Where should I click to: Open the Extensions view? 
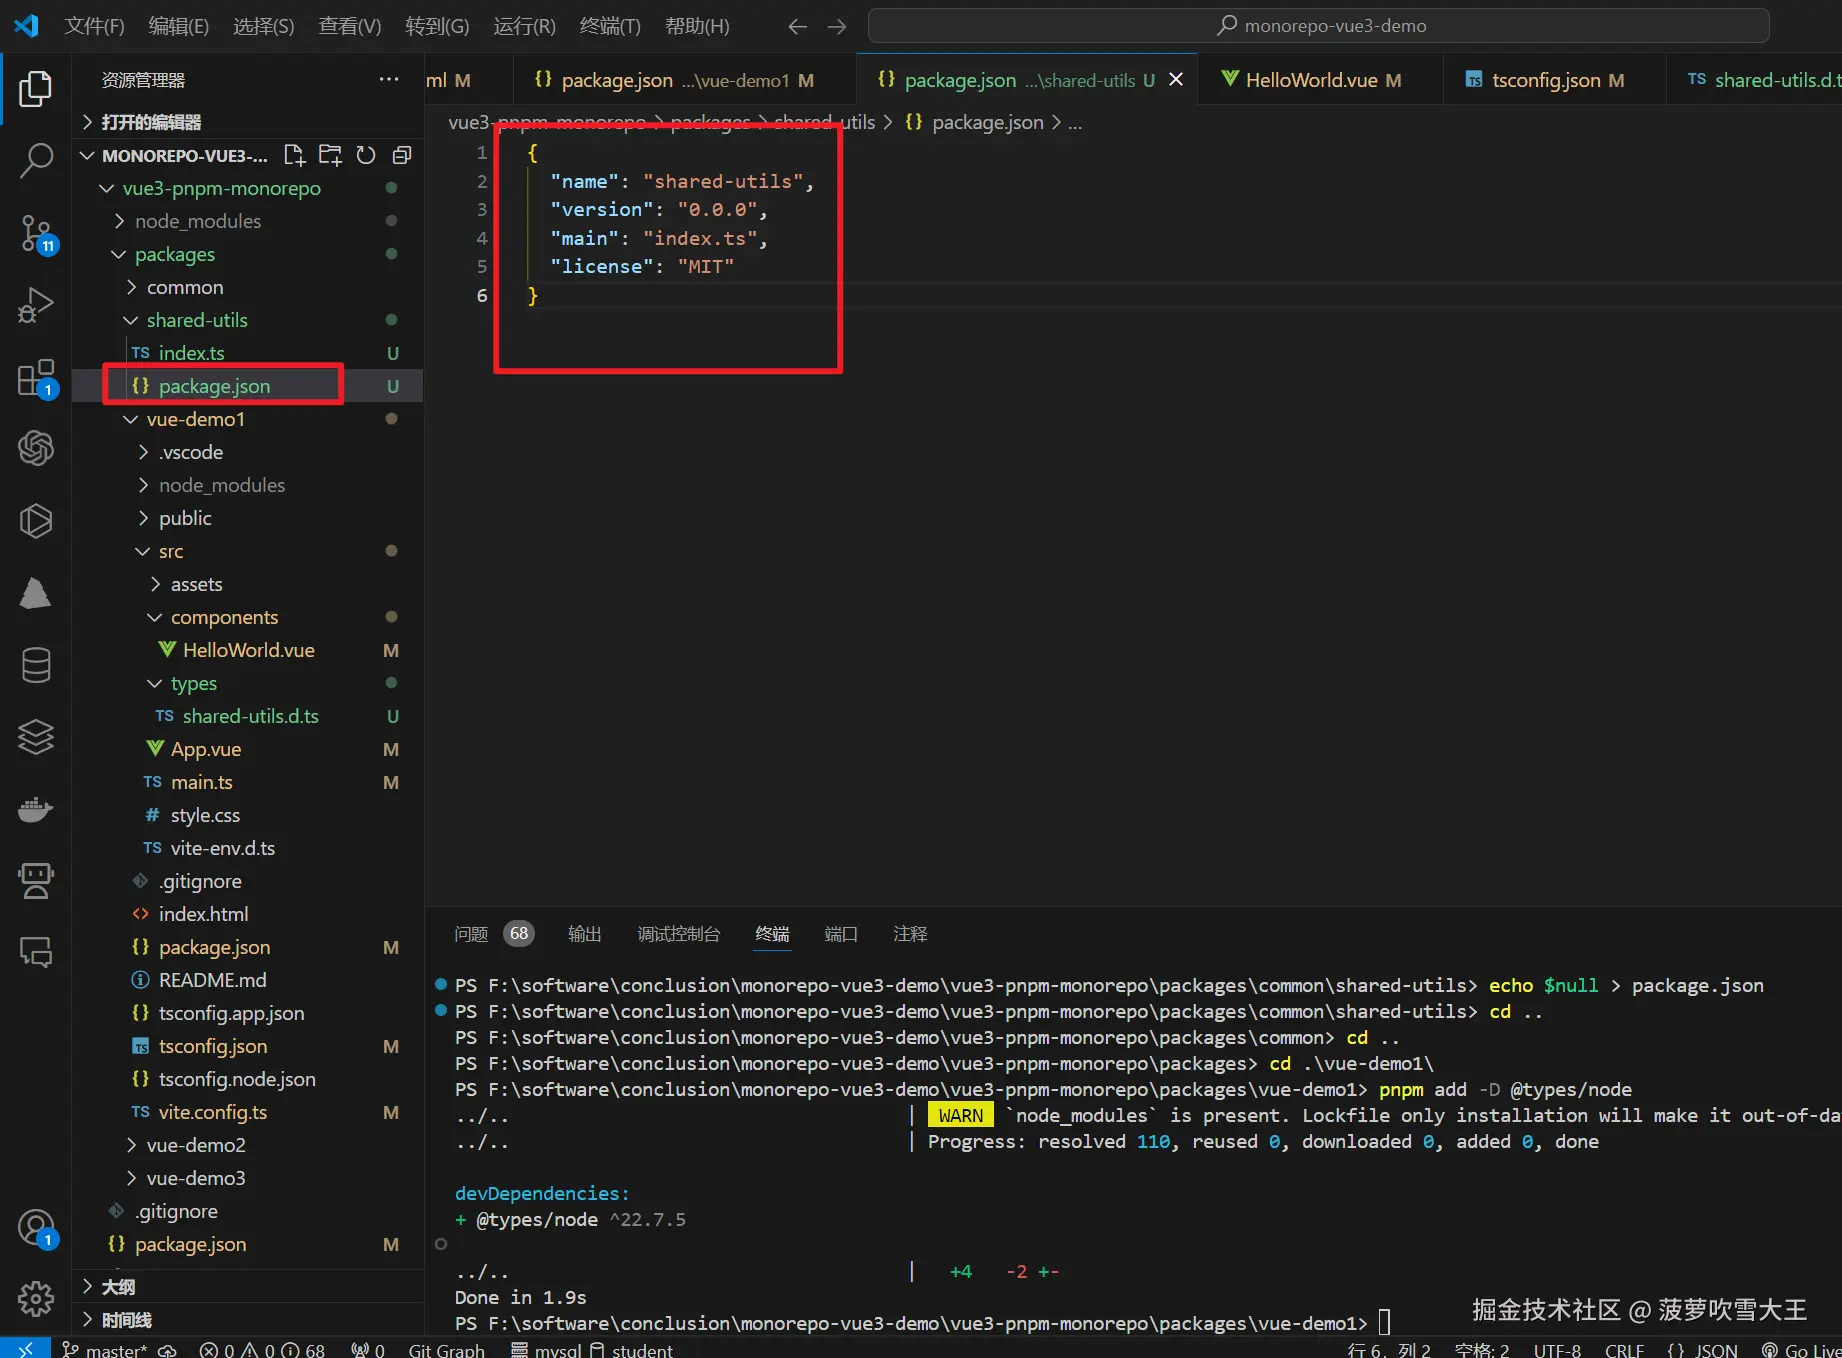tap(36, 378)
